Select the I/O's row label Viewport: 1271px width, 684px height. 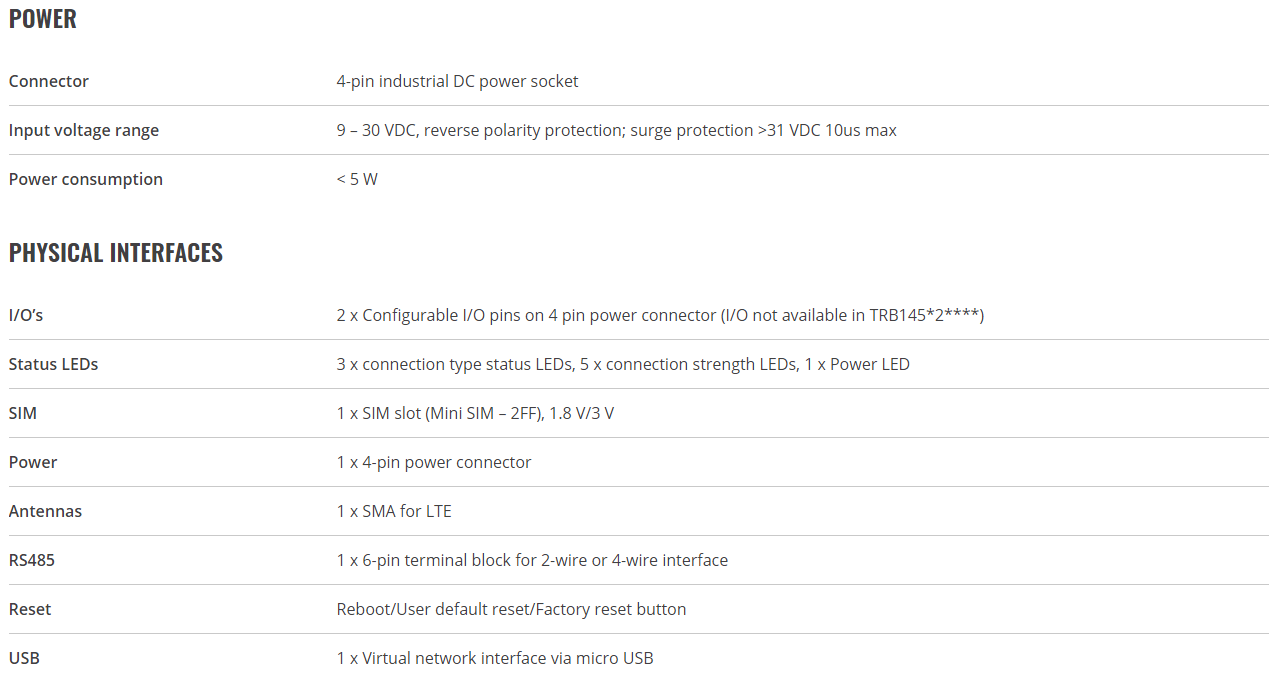pos(26,315)
